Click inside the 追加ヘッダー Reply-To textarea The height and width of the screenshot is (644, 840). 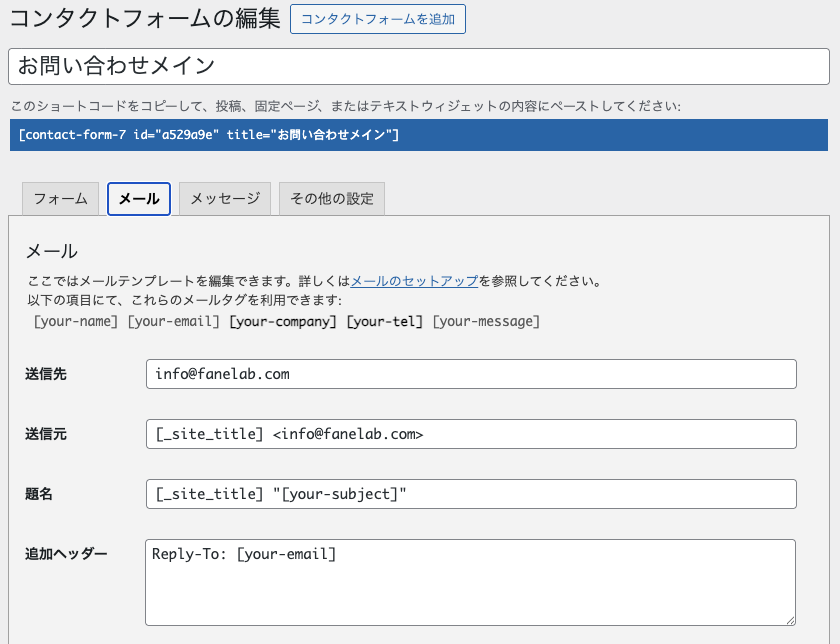point(471,582)
